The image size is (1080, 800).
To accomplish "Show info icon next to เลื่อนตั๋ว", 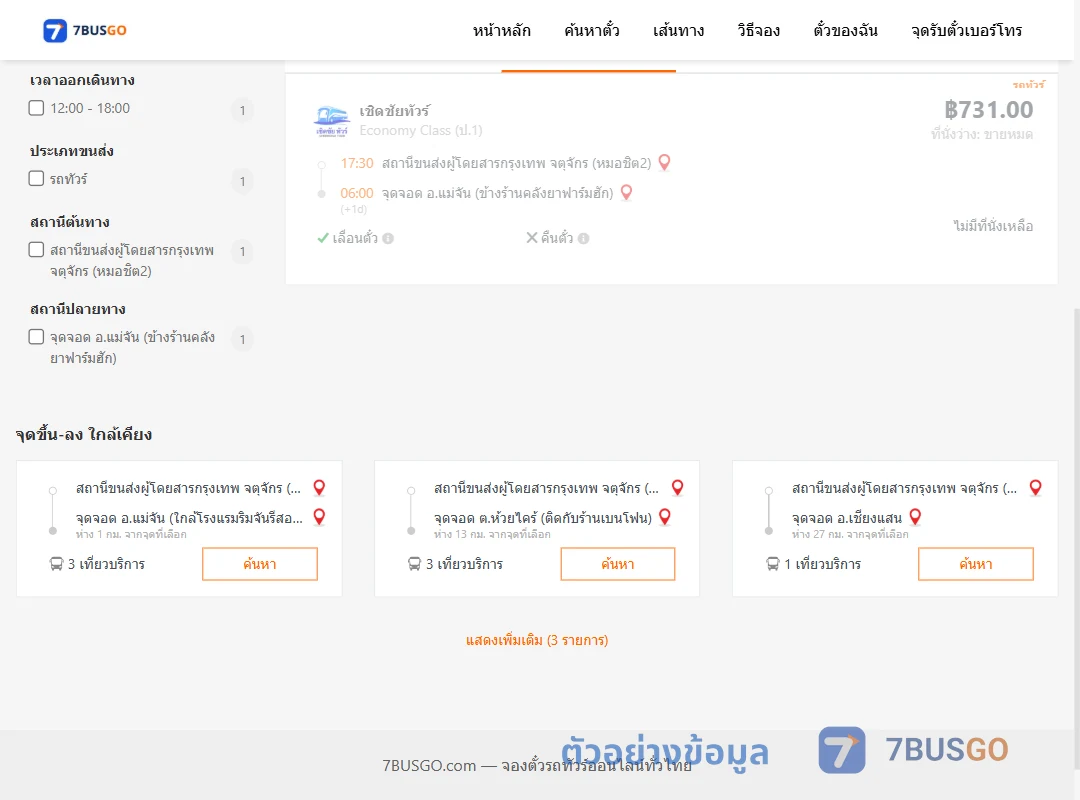I will pos(388,238).
